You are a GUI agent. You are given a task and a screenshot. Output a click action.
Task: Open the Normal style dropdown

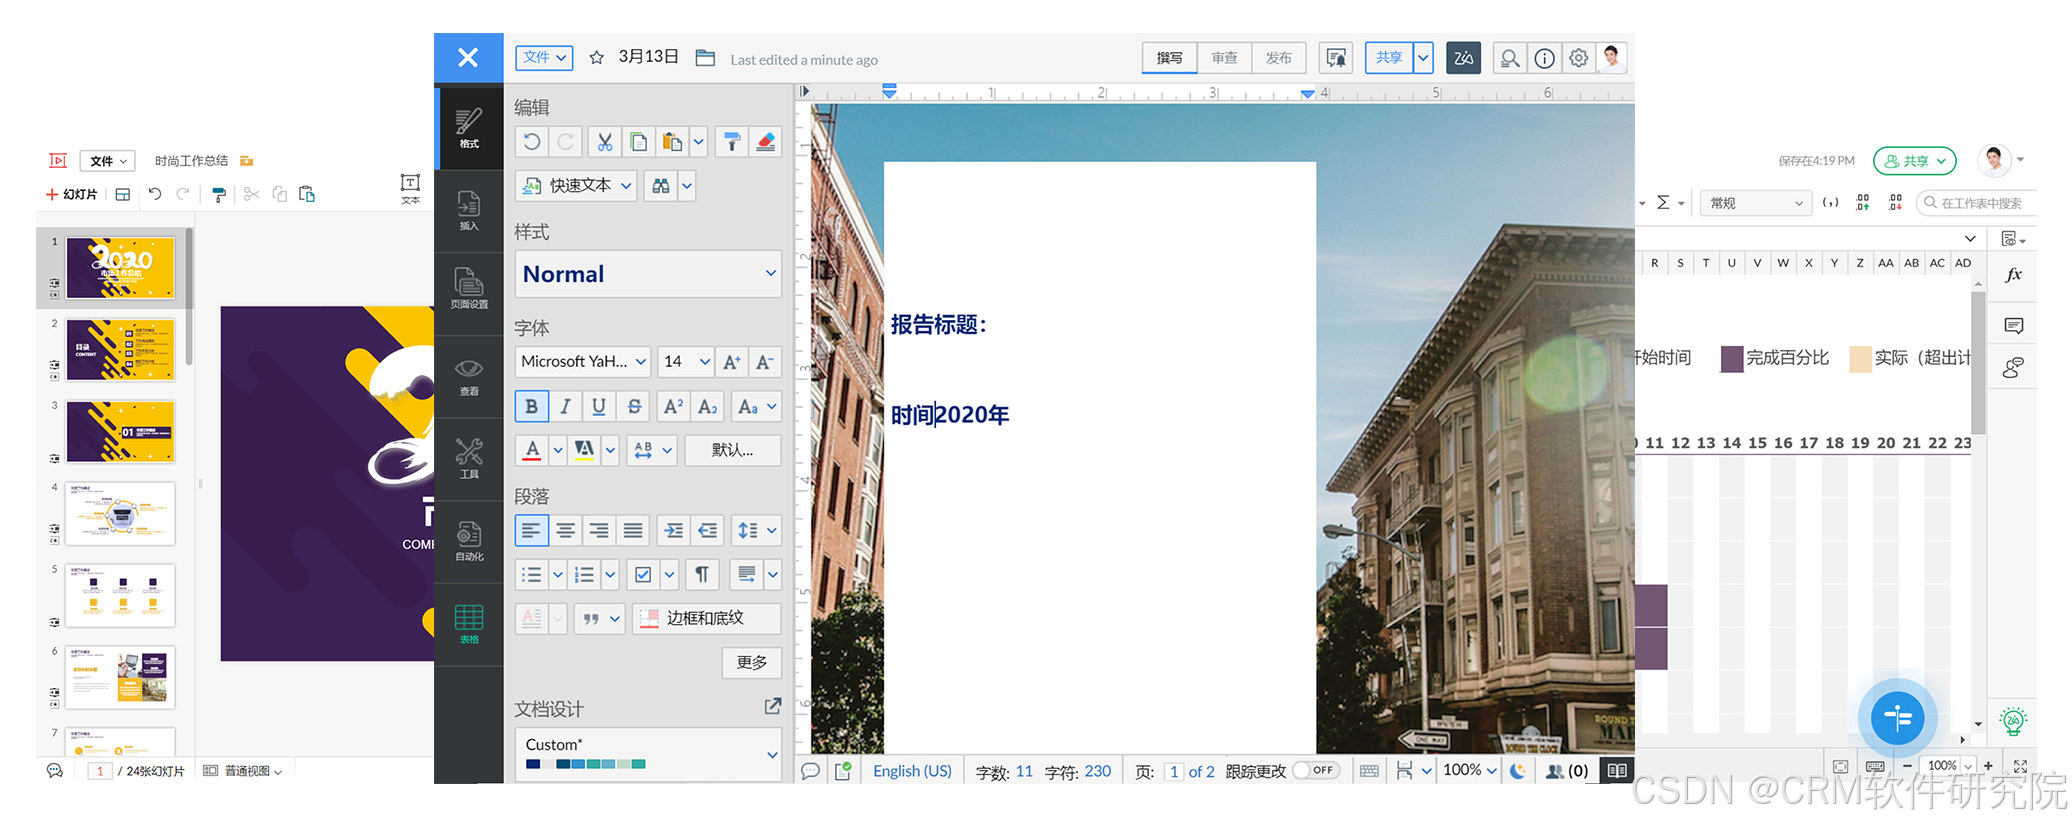tap(648, 274)
